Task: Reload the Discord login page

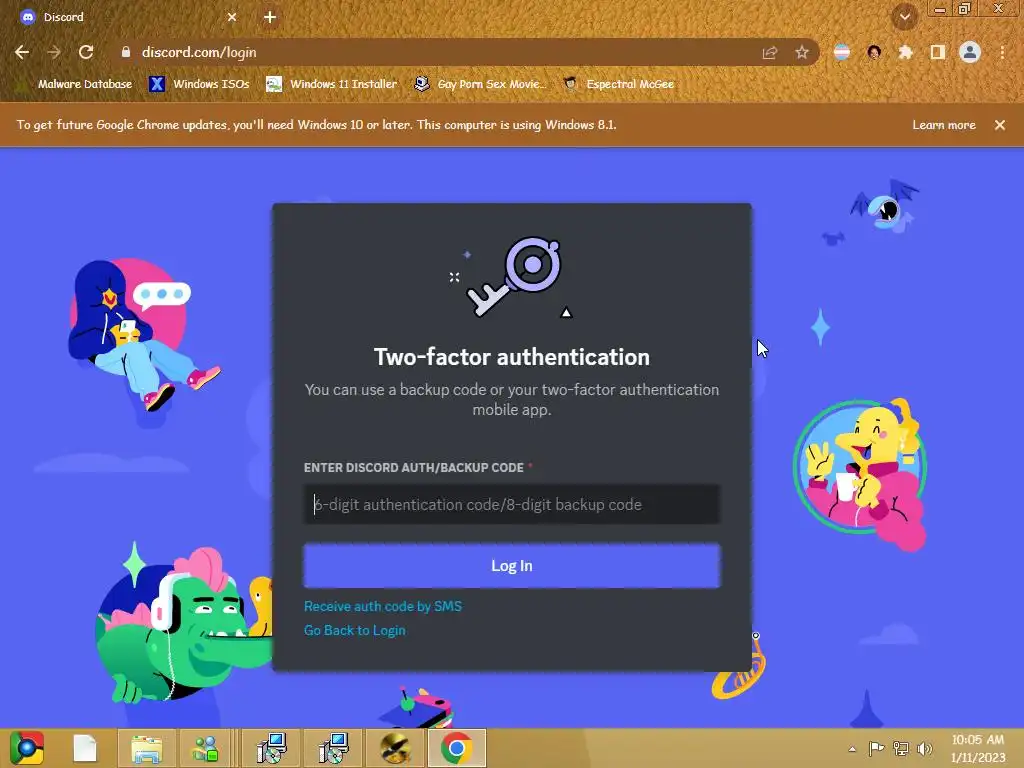Action: (86, 52)
